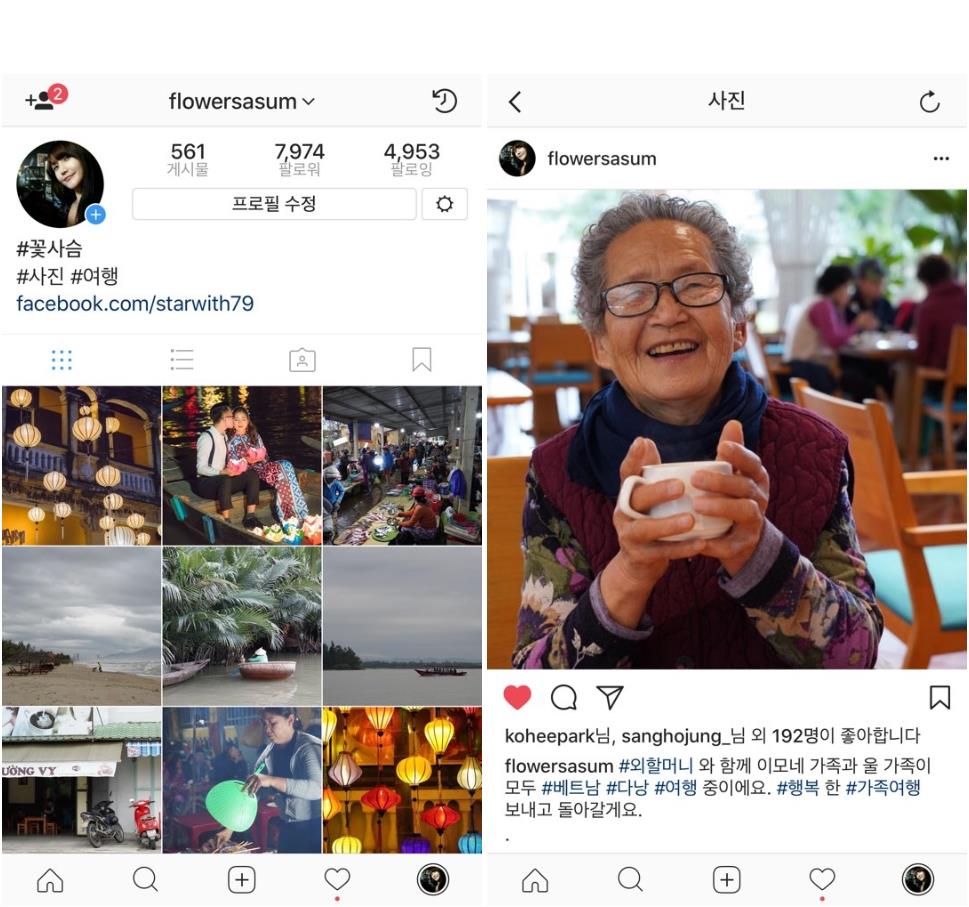969x907 pixels.
Task: Go back using arrow on 사진 screen
Action: click(x=515, y=101)
